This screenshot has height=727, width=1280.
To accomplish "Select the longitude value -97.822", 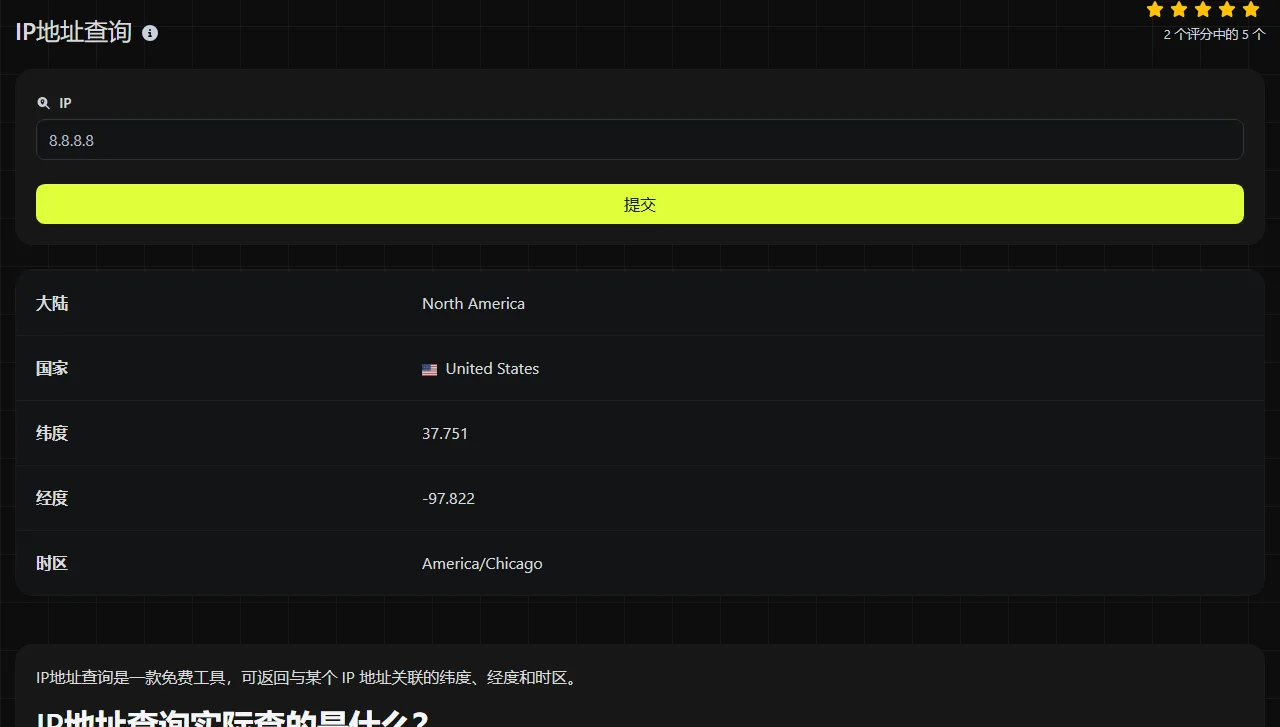I will (448, 499).
